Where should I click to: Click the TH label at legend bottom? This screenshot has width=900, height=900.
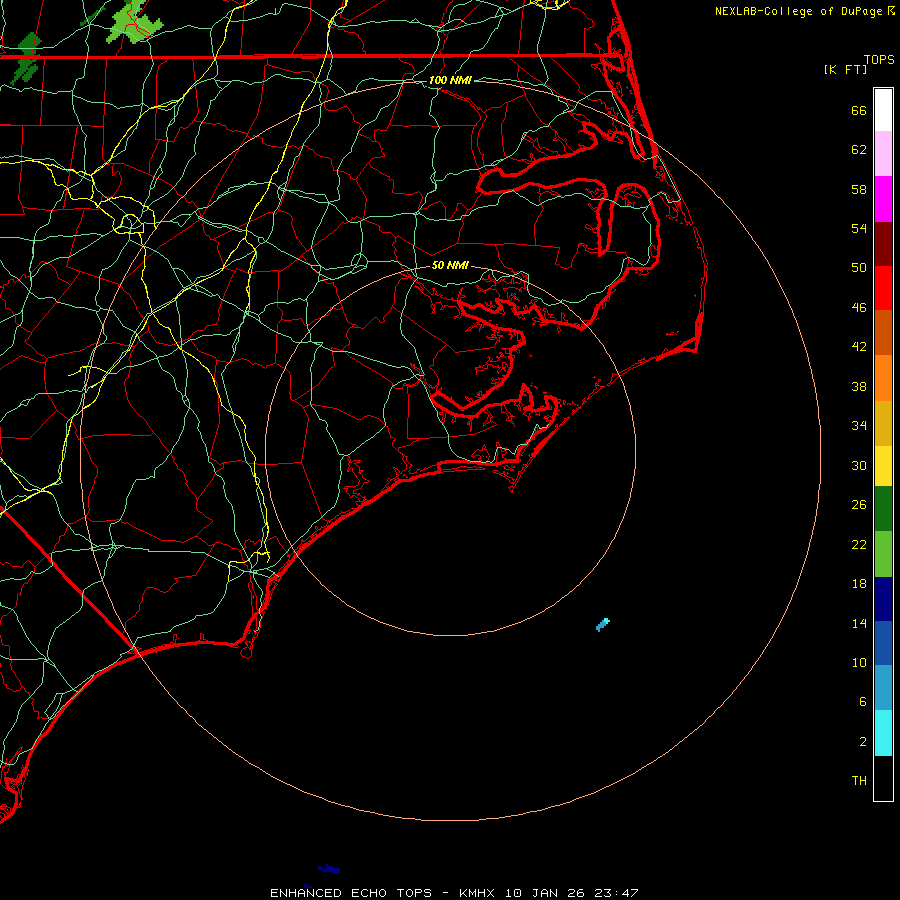click(x=858, y=780)
